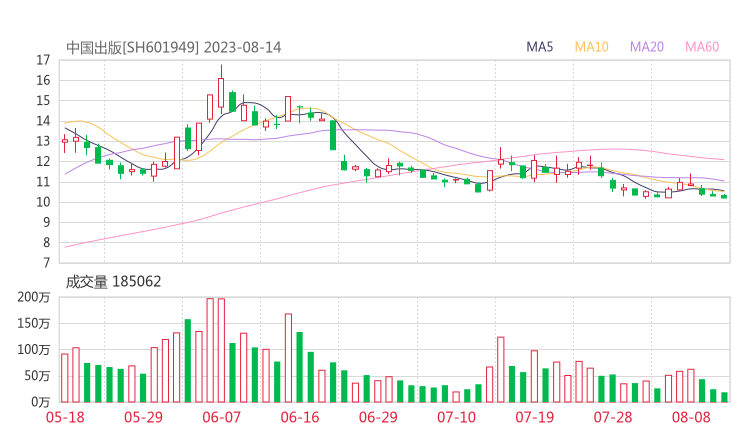Click the 06-07 date label
This screenshot has width=740, height=440.
(221, 417)
